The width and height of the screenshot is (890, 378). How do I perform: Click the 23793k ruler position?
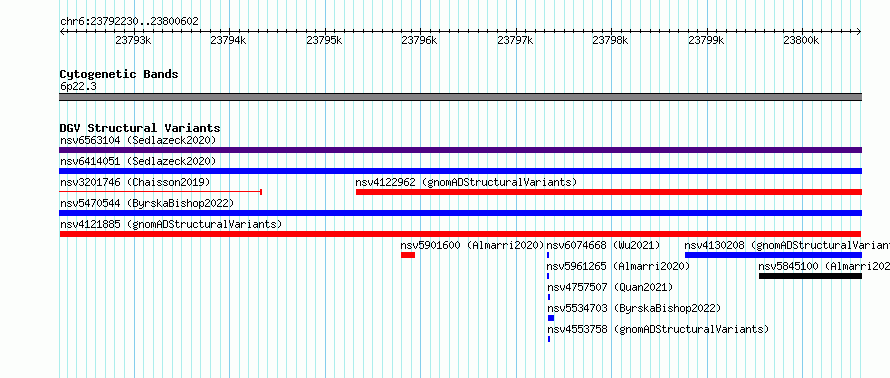[x=133, y=40]
